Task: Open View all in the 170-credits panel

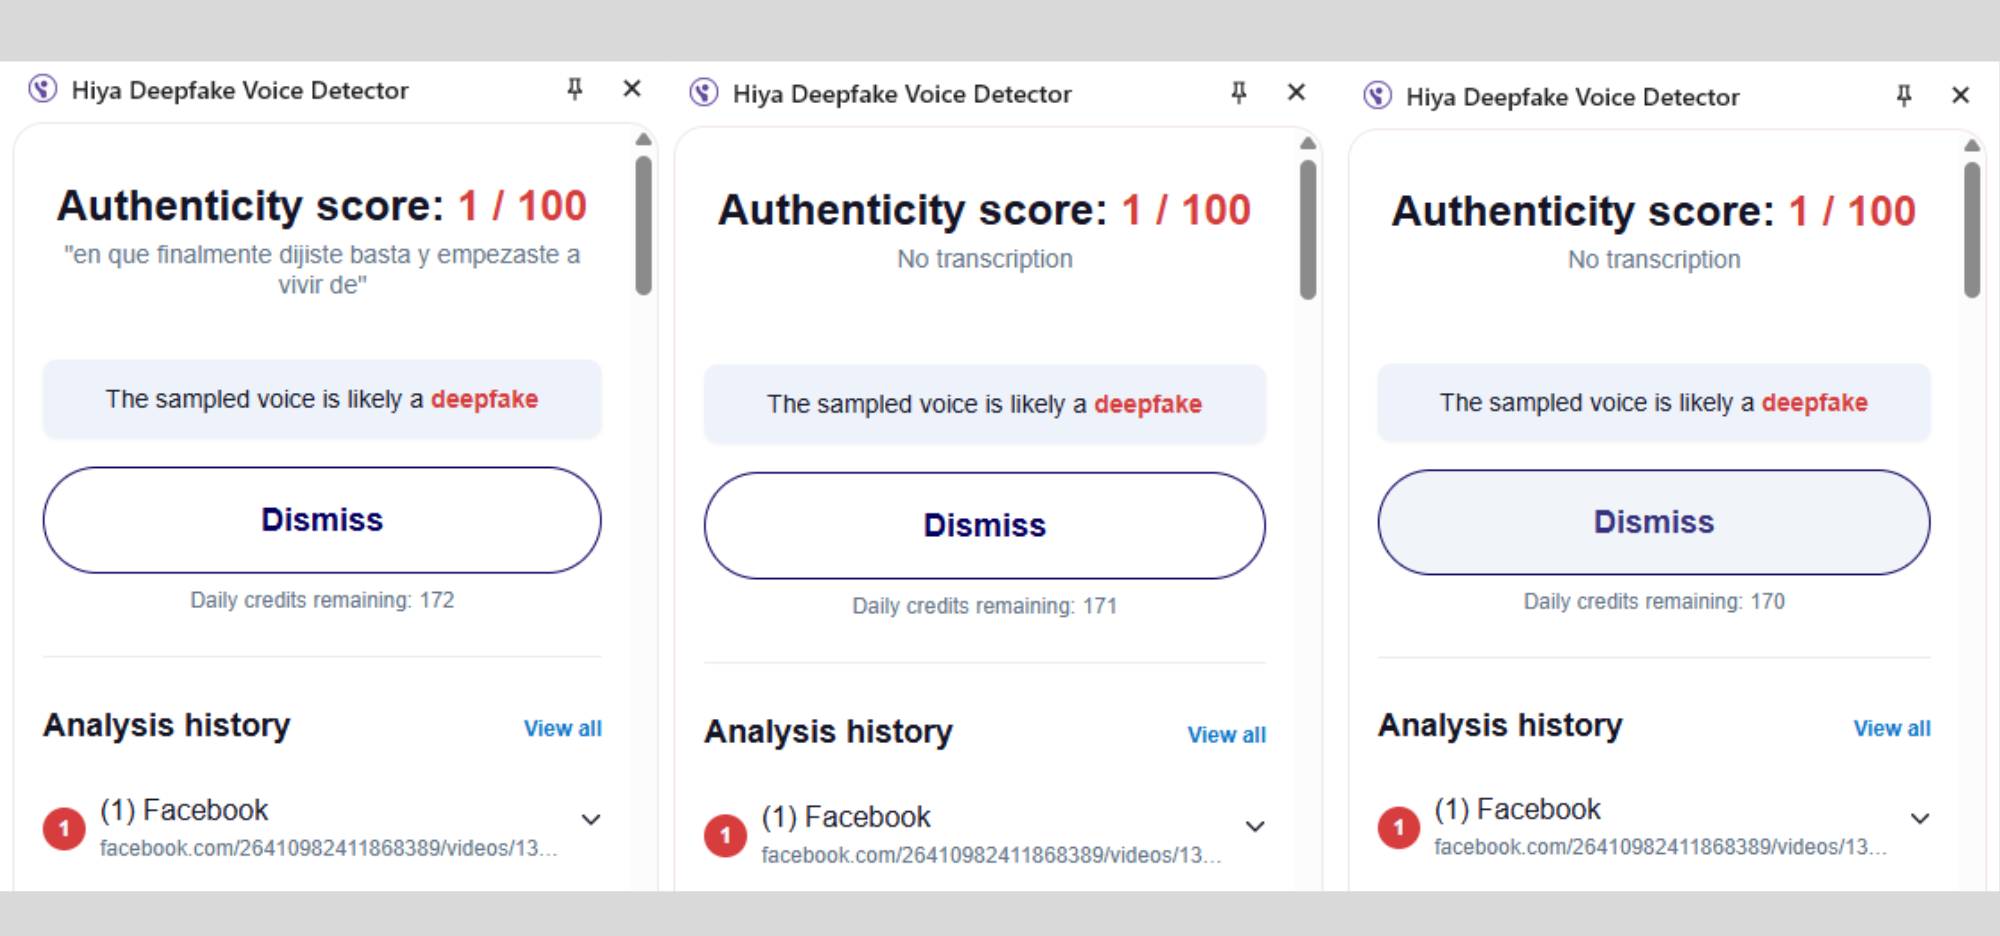Action: pos(1892,729)
